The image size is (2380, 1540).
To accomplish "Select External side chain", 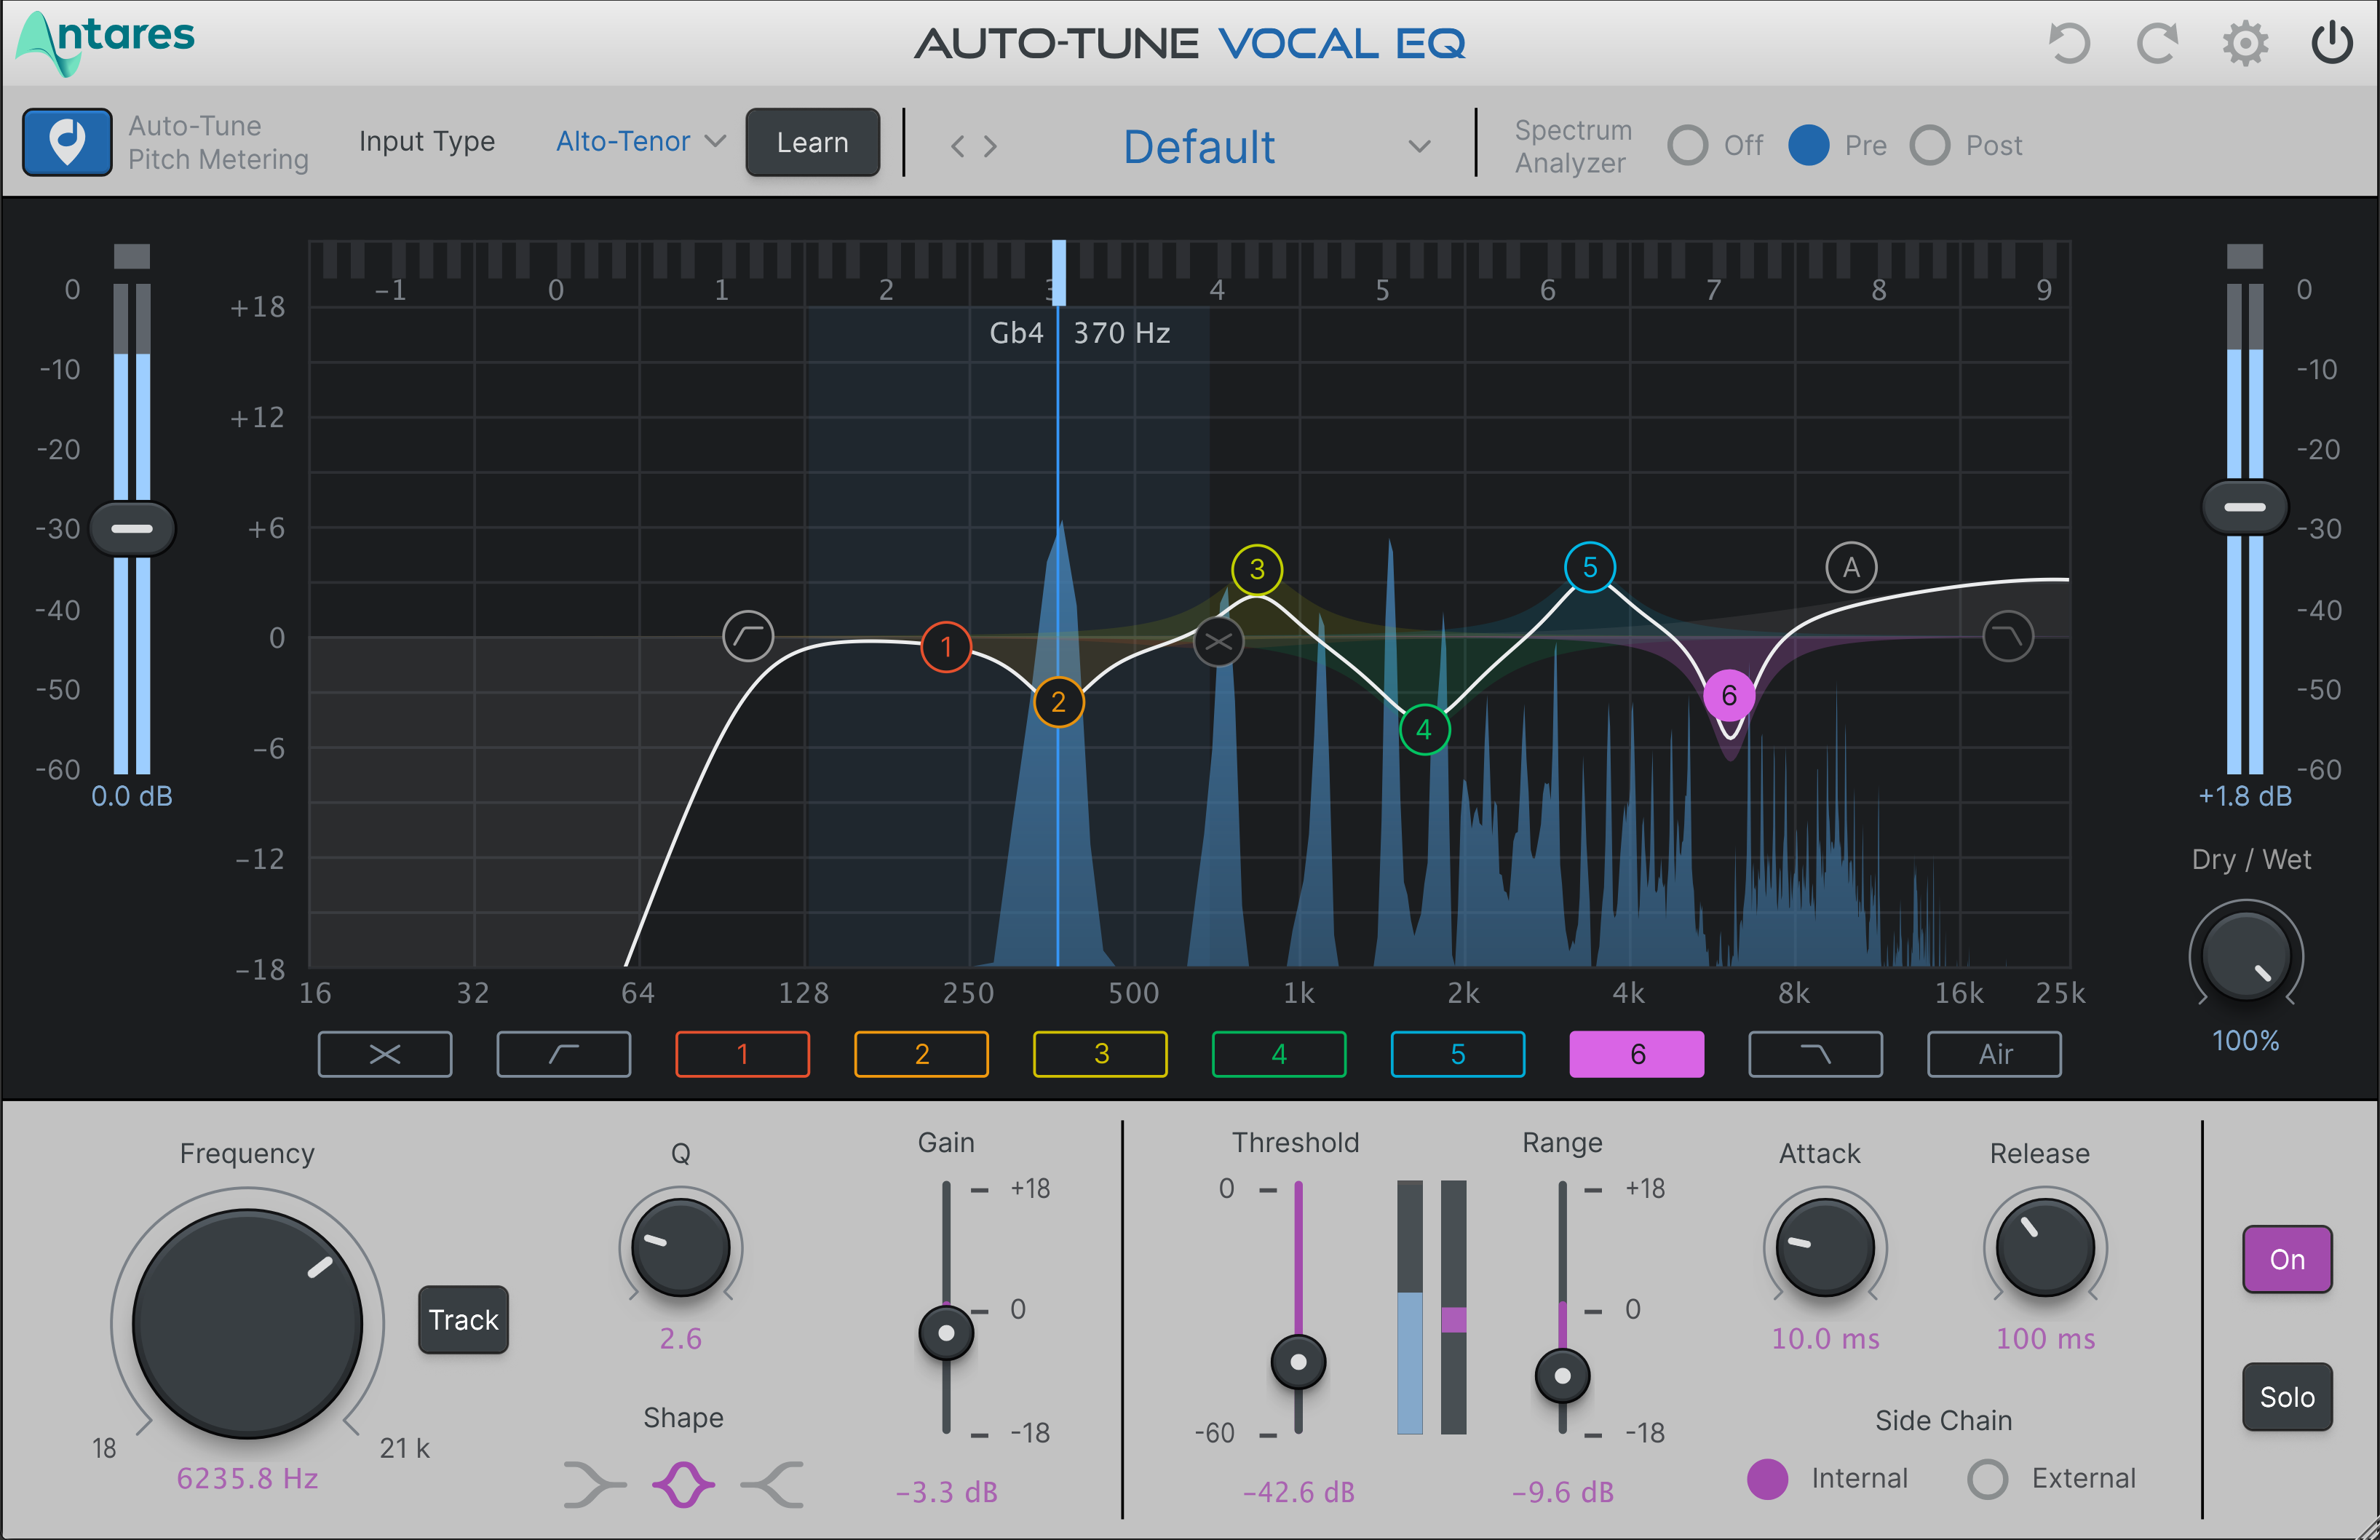I will [1988, 1479].
